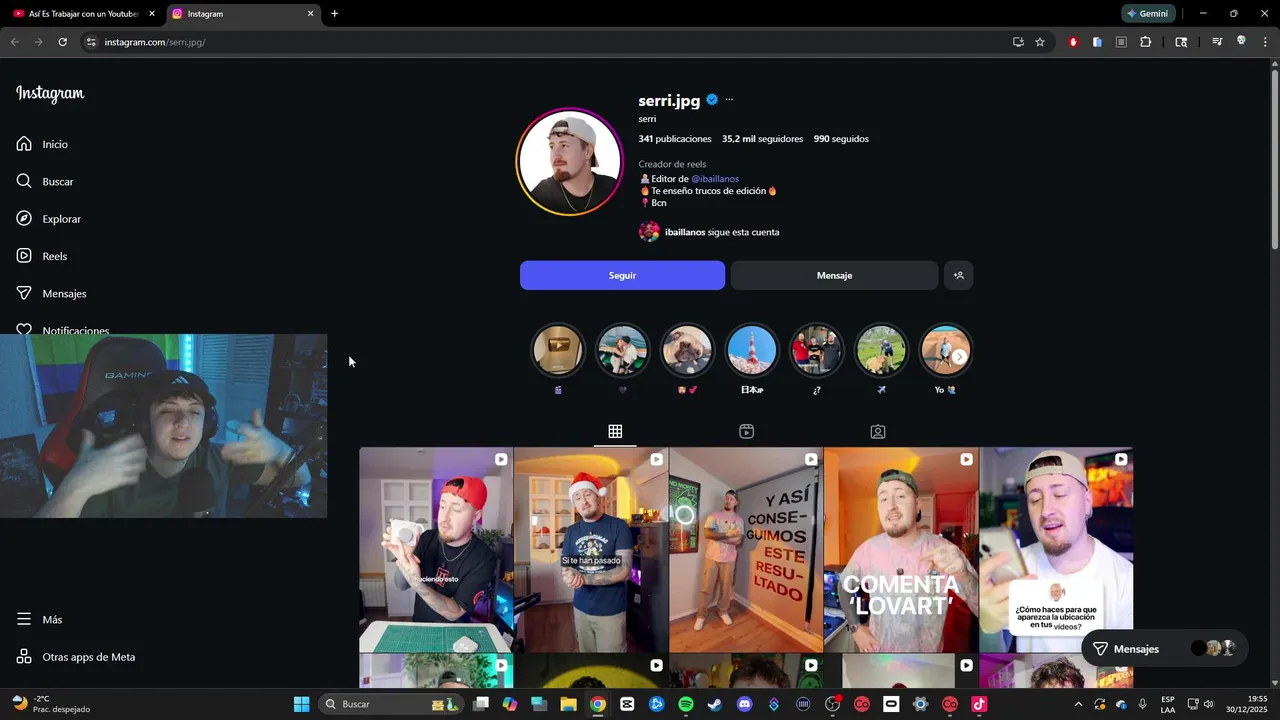The height and width of the screenshot is (720, 1280).
Task: Open profile options three-dots menu
Action: click(x=729, y=100)
